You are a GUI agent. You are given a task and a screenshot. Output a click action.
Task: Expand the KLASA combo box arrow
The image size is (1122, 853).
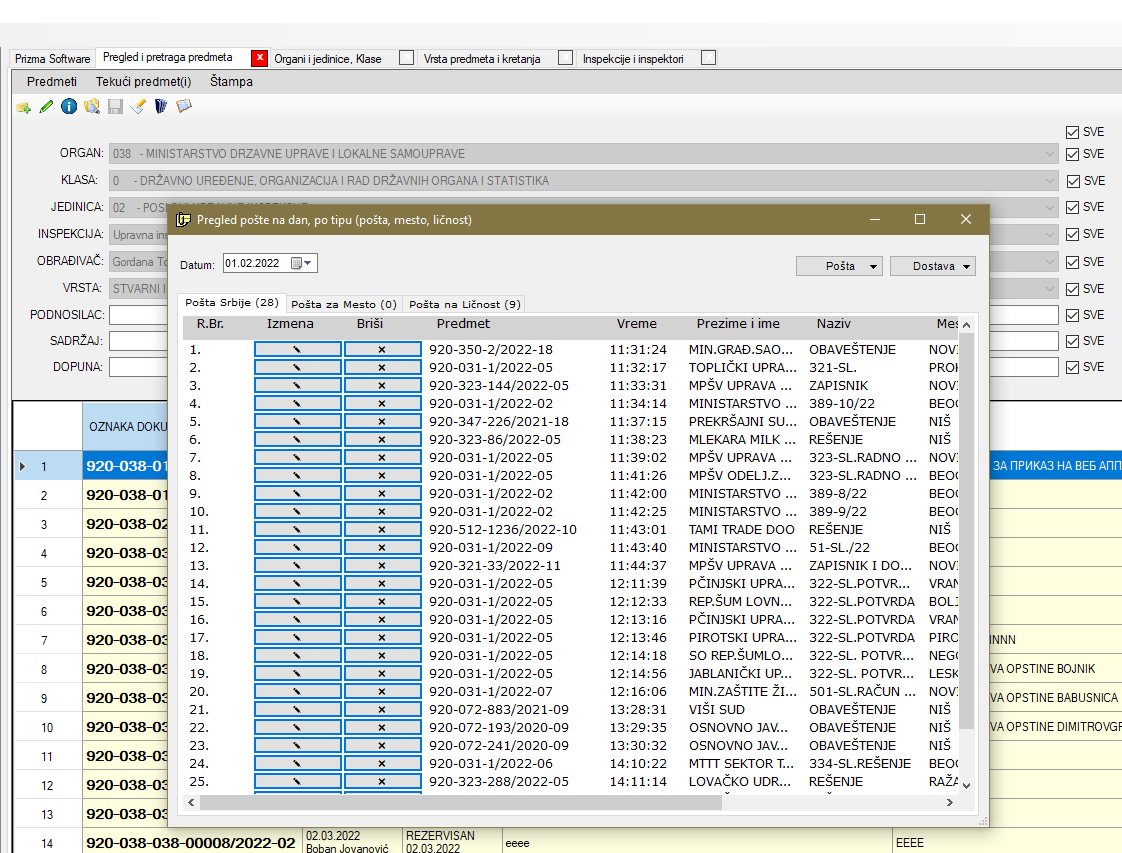tap(1049, 180)
